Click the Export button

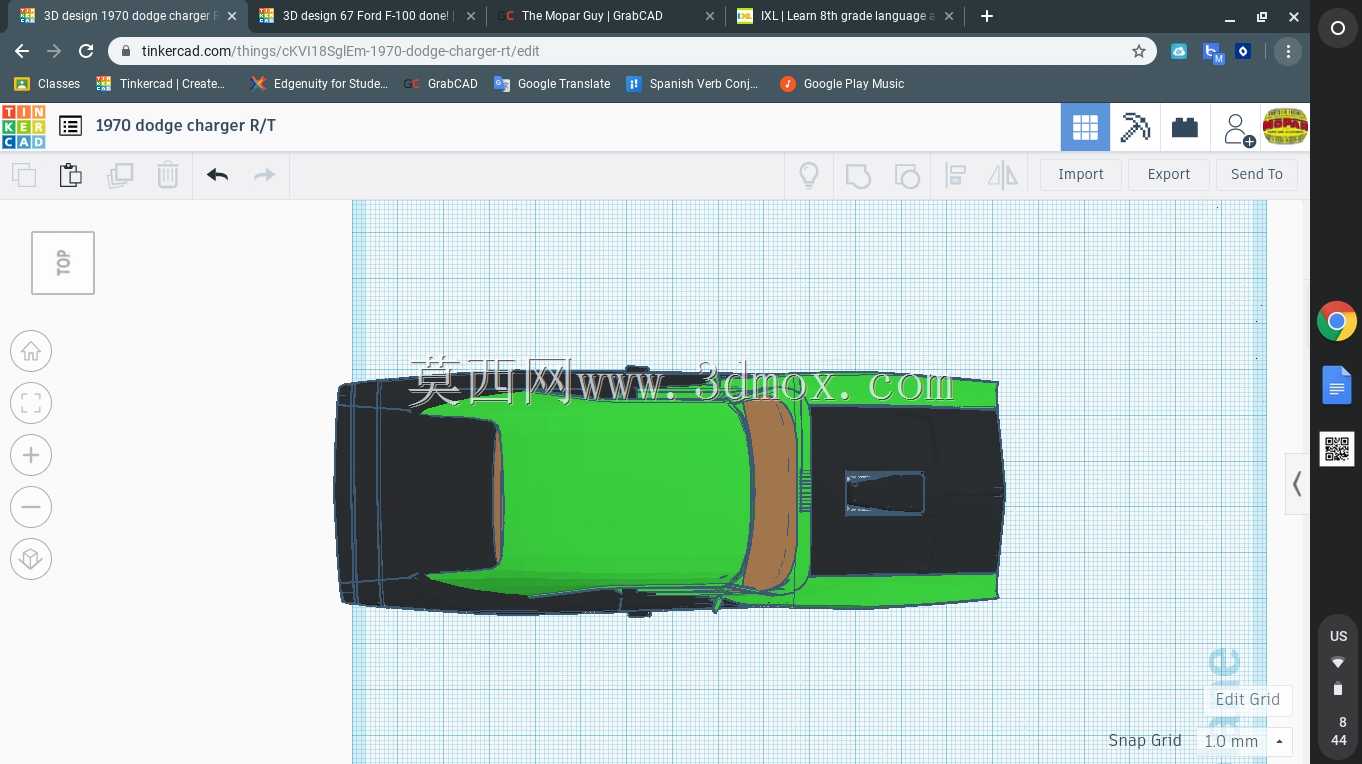click(x=1169, y=174)
